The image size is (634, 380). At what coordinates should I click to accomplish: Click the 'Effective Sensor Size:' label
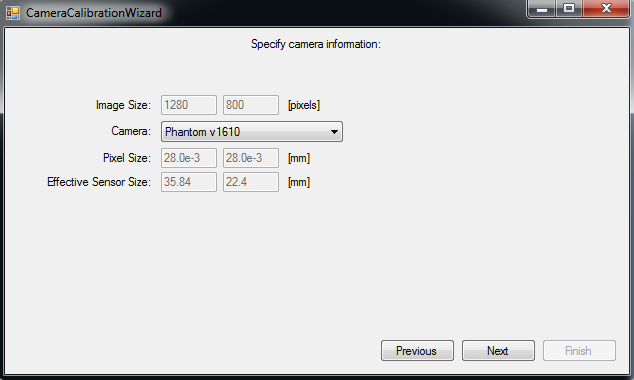click(99, 182)
